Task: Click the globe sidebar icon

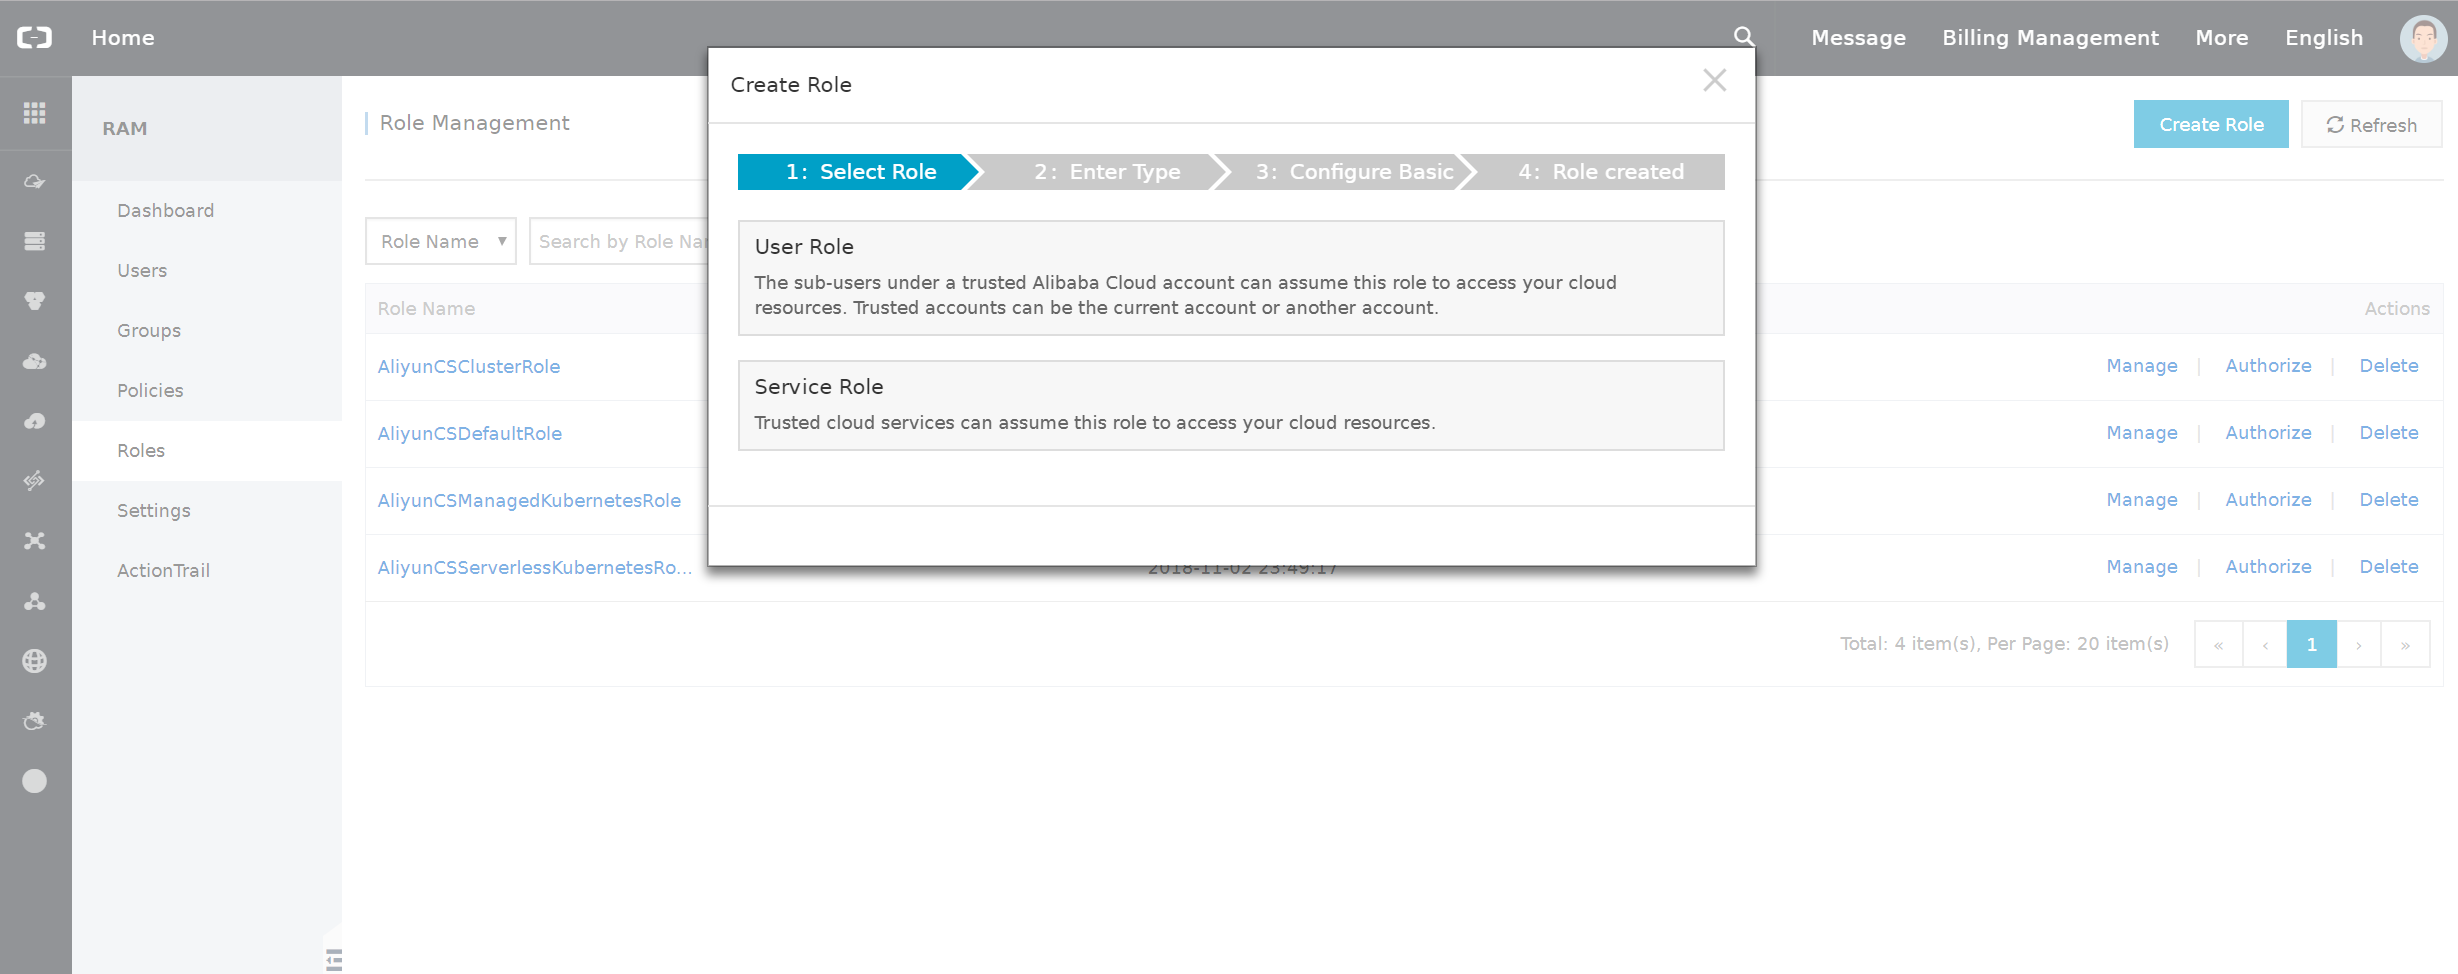Action: point(35,661)
